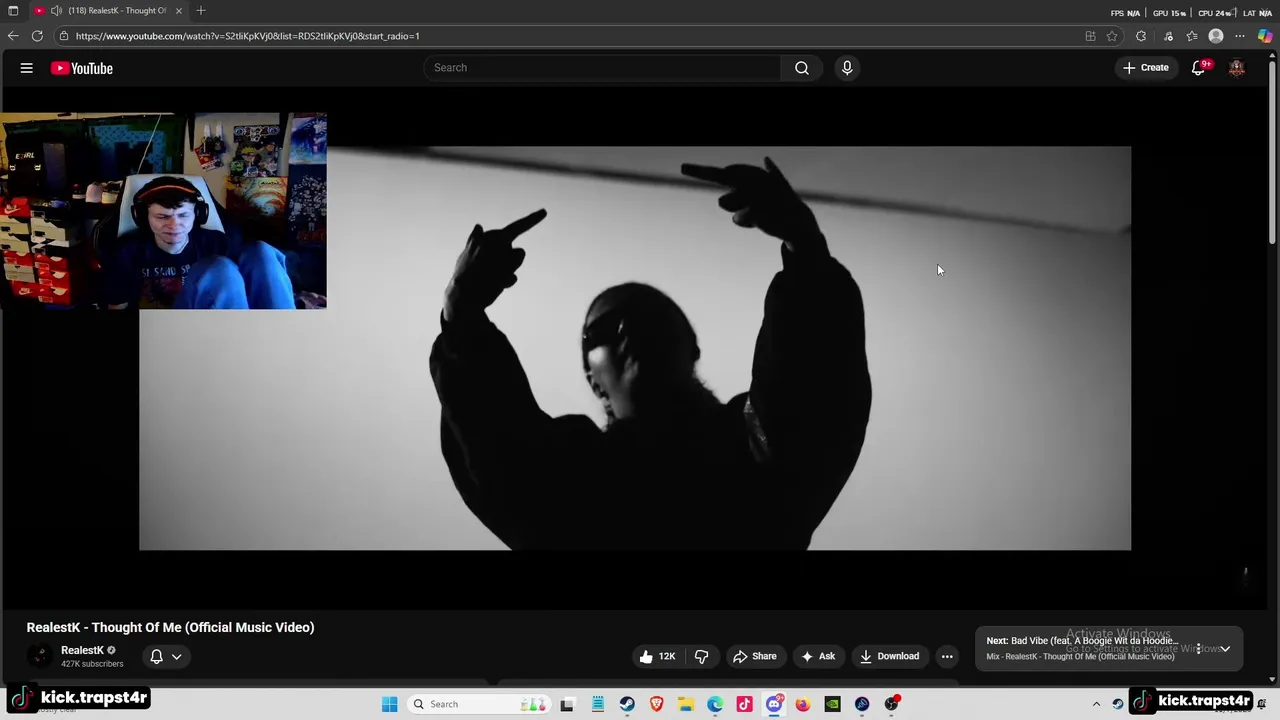This screenshot has height=720, width=1280.
Task: Open reader or split view icon in address bar
Action: (1090, 36)
